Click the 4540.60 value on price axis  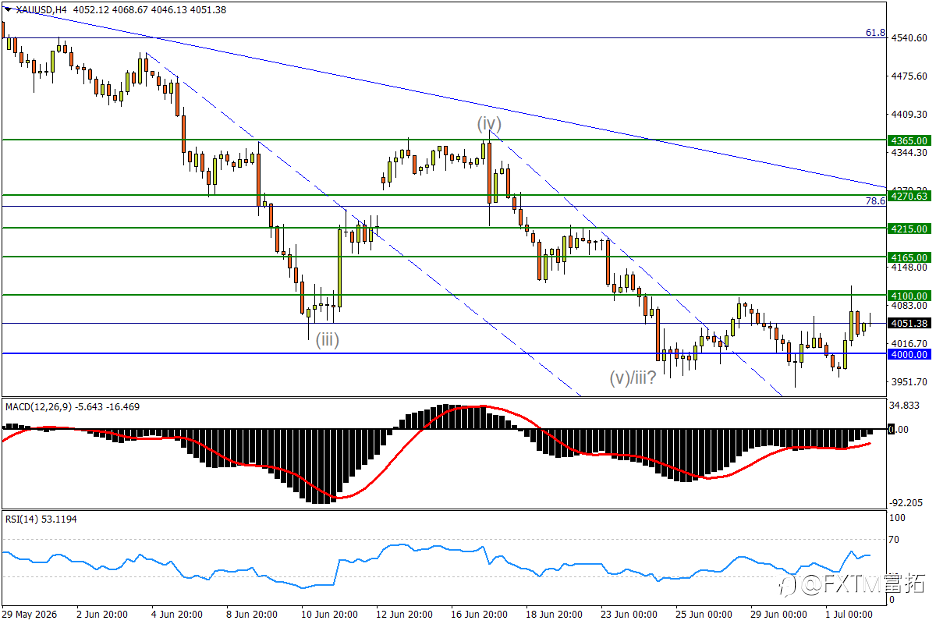pyautogui.click(x=909, y=38)
